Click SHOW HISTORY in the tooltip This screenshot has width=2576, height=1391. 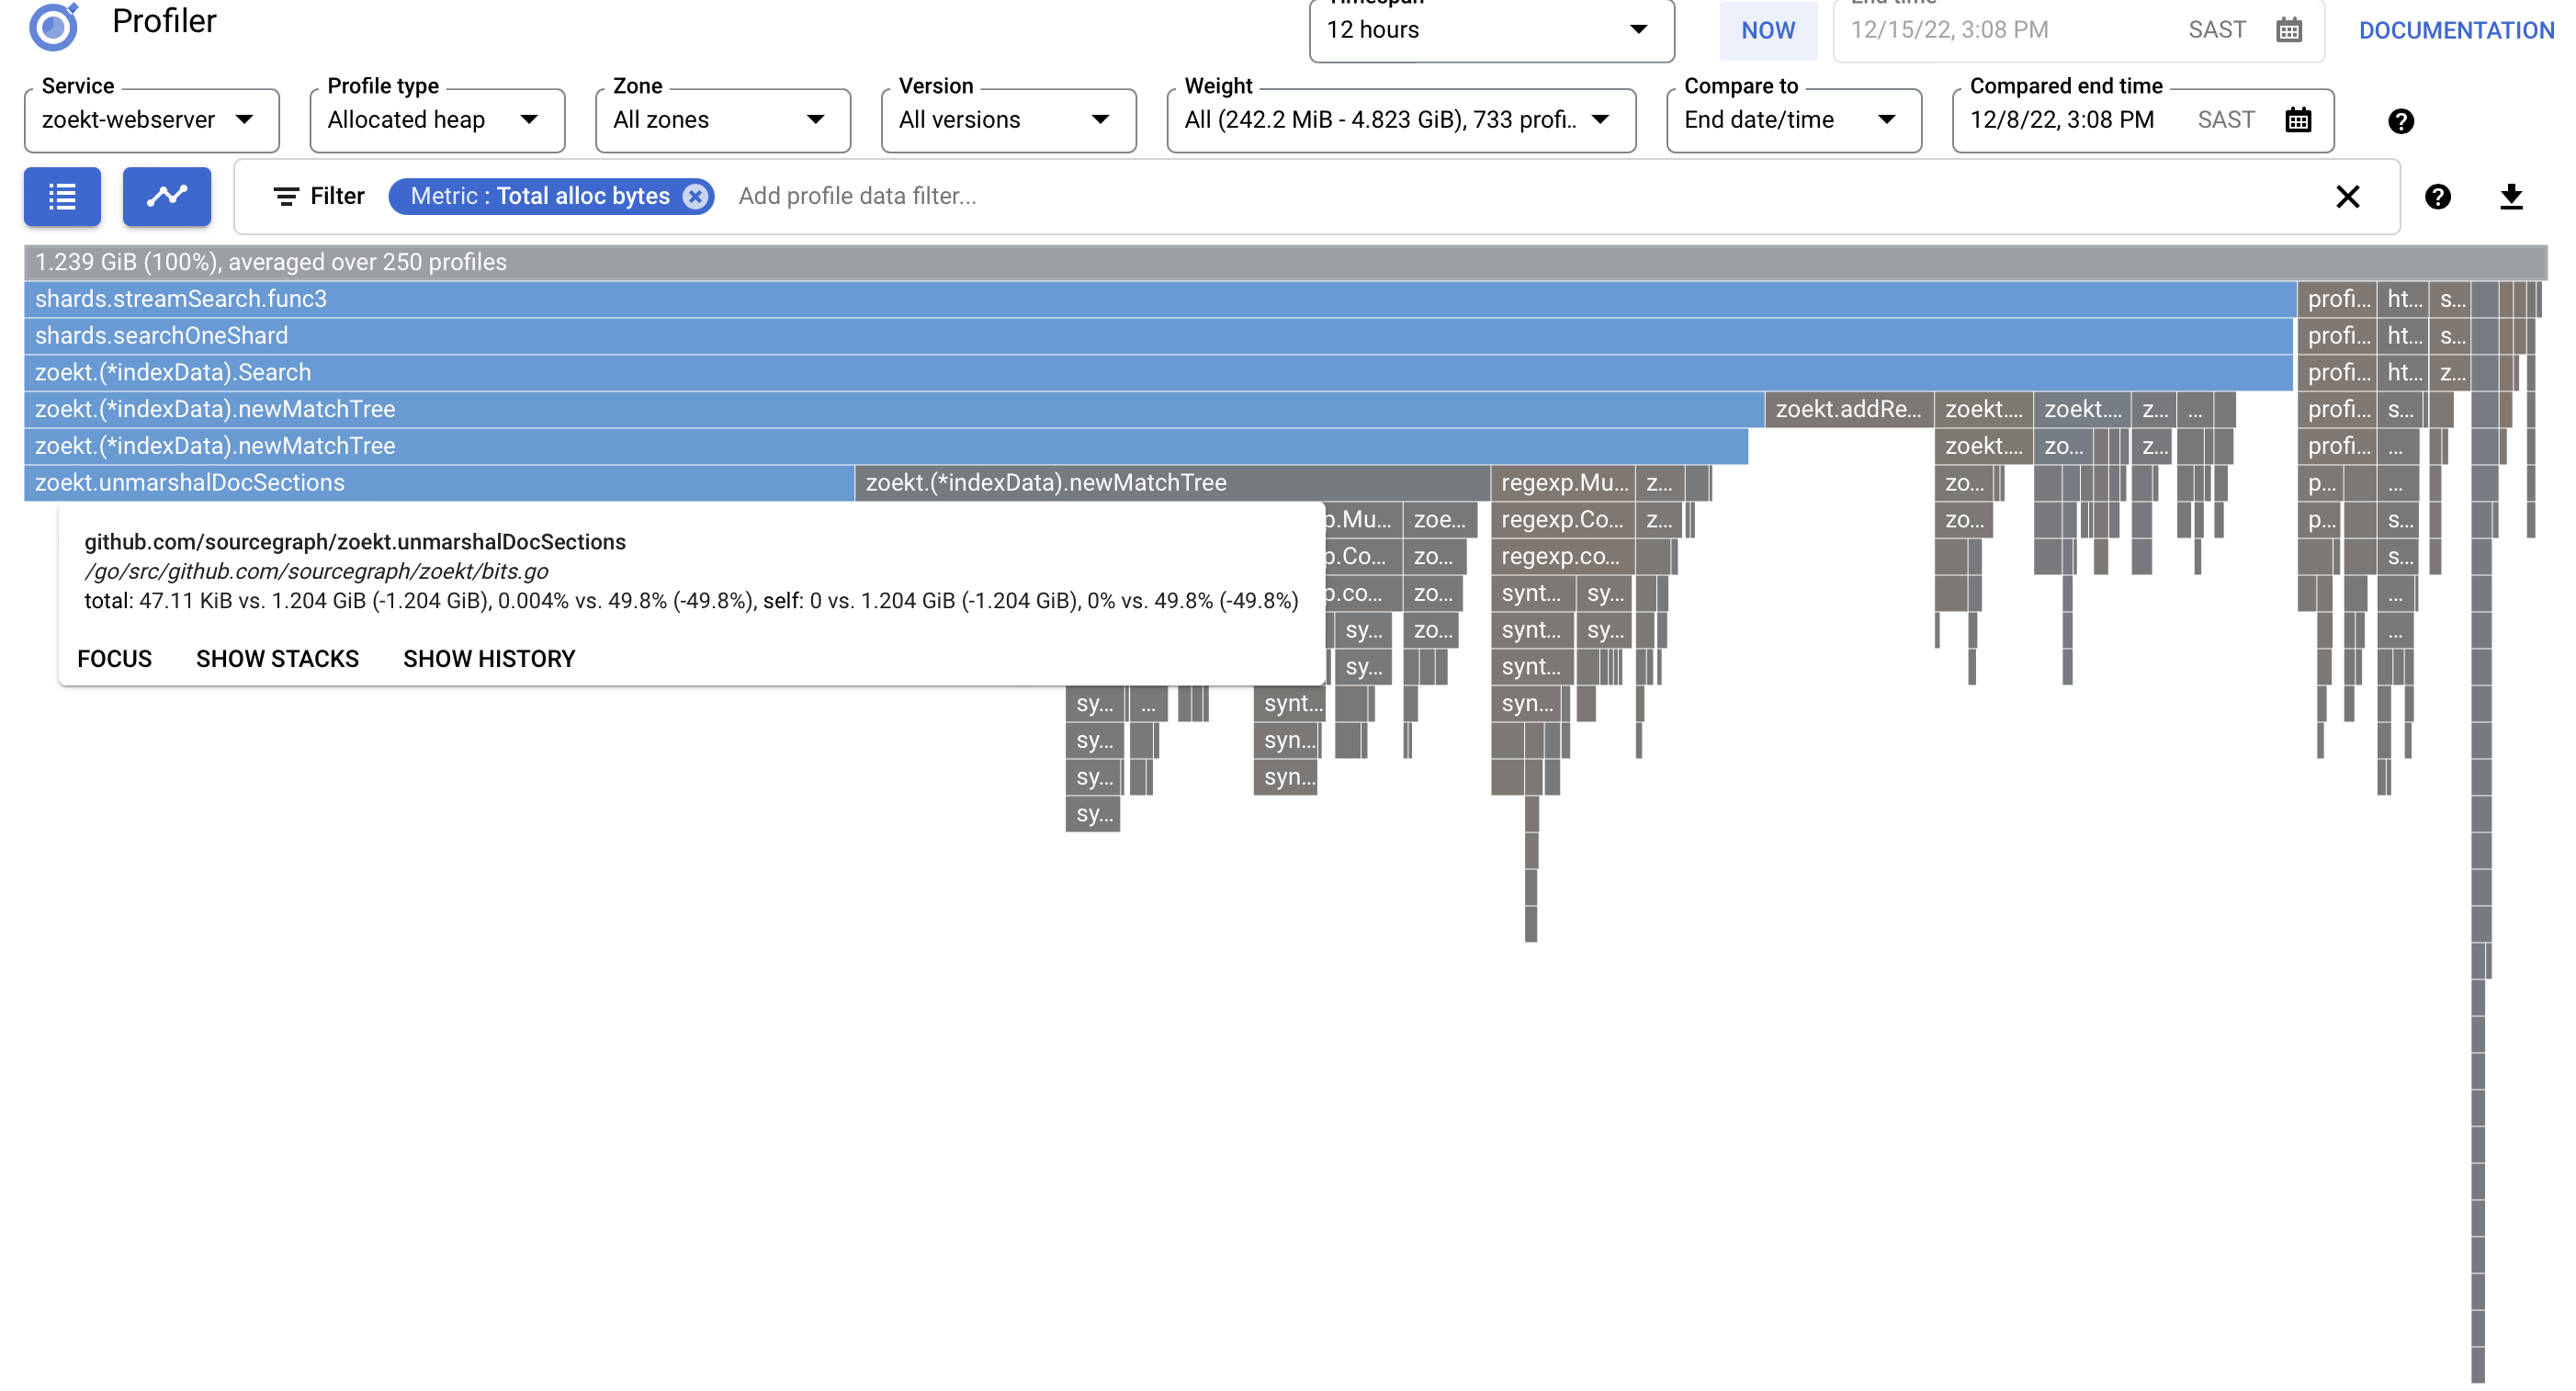point(489,659)
